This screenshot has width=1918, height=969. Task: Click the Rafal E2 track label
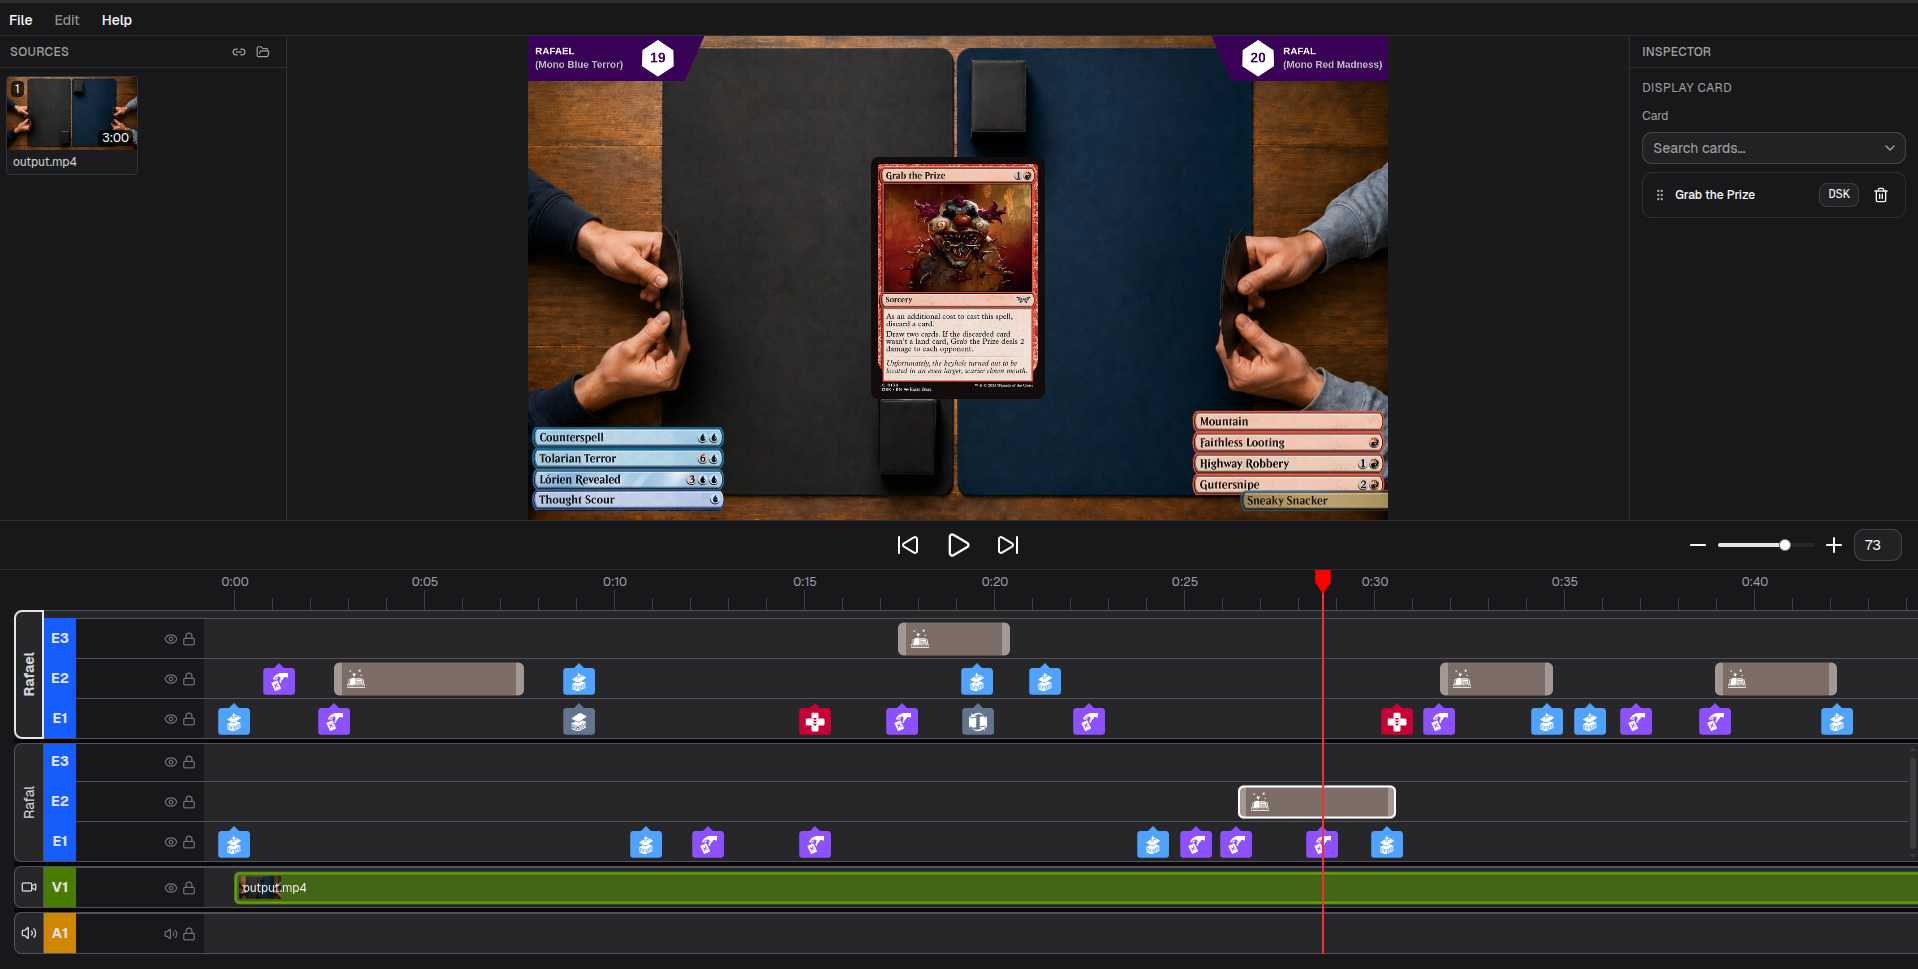coord(60,802)
